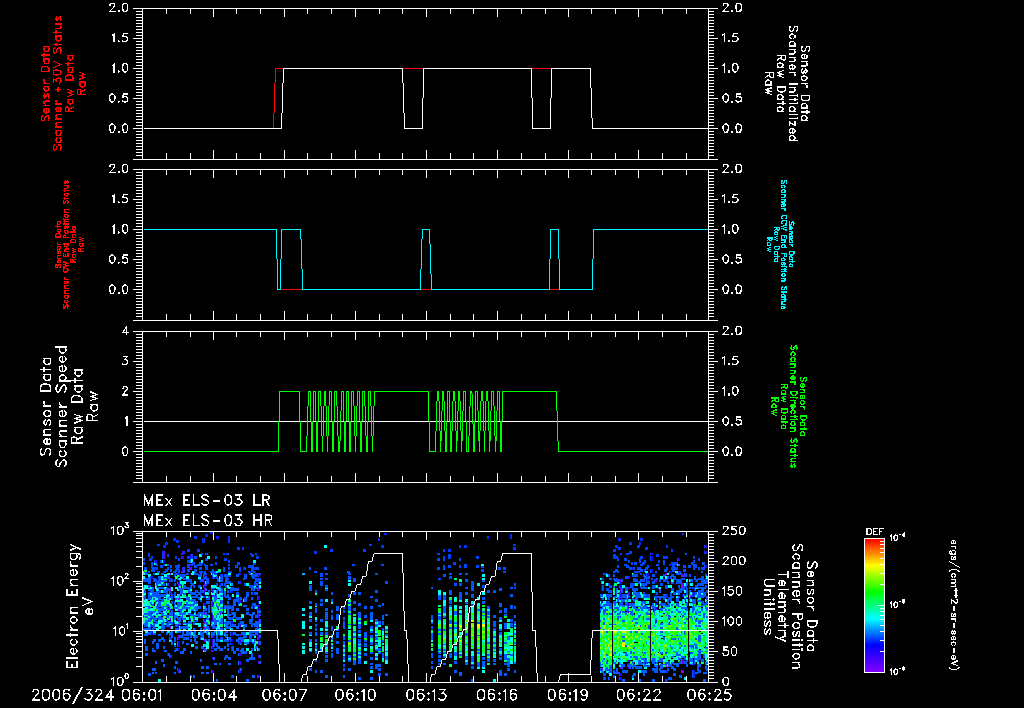
Task: Click the DEF color scale bar
Action: (x=874, y=605)
